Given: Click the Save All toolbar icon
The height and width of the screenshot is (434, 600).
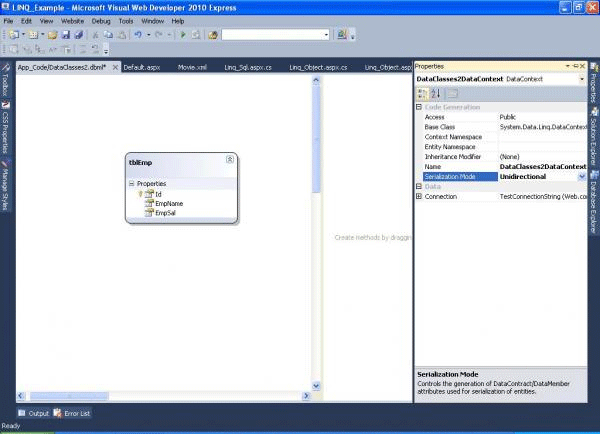Looking at the screenshot, I should point(79,35).
